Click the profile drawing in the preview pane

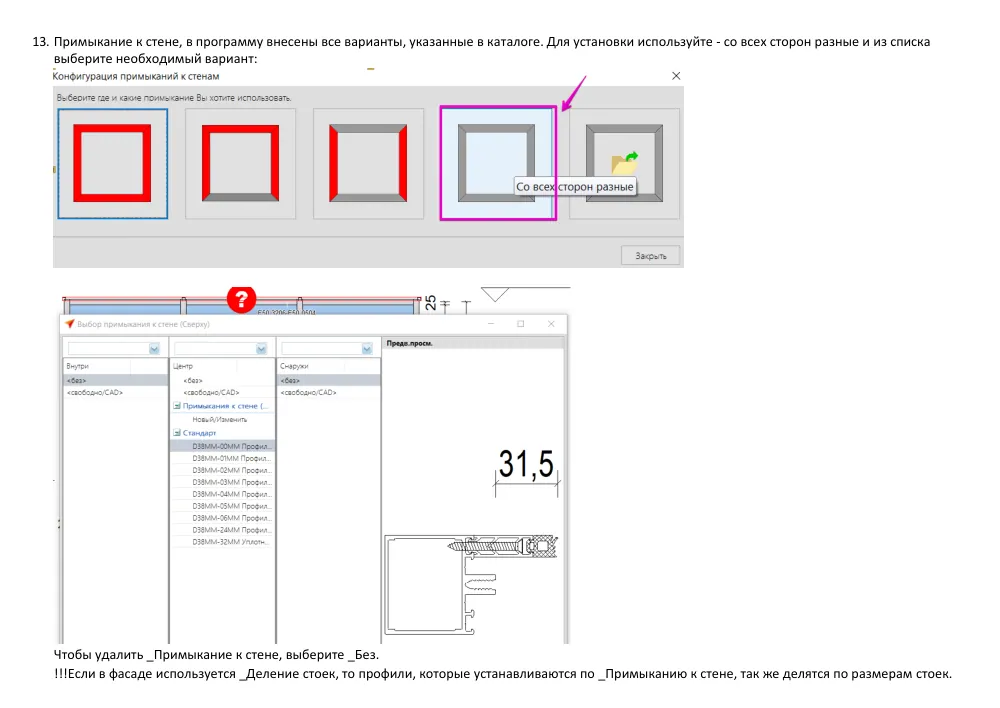coord(471,585)
